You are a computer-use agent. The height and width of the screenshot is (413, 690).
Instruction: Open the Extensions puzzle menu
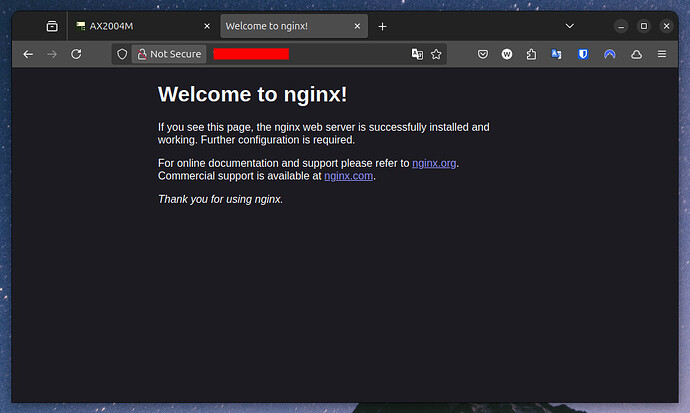(531, 54)
